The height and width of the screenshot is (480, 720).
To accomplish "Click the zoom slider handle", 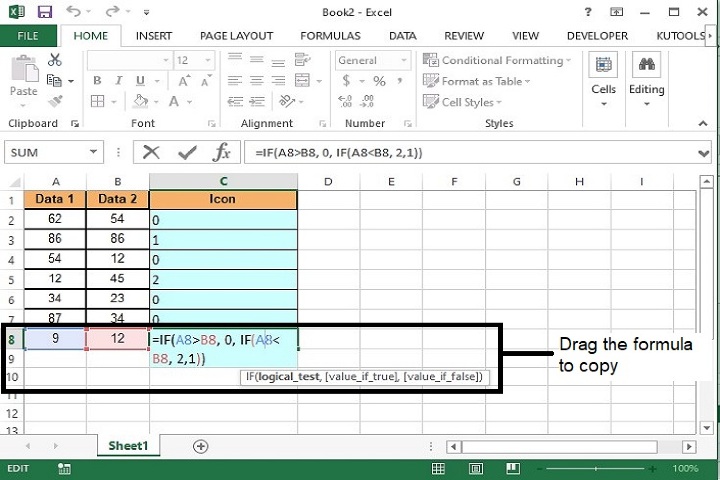I will point(596,469).
